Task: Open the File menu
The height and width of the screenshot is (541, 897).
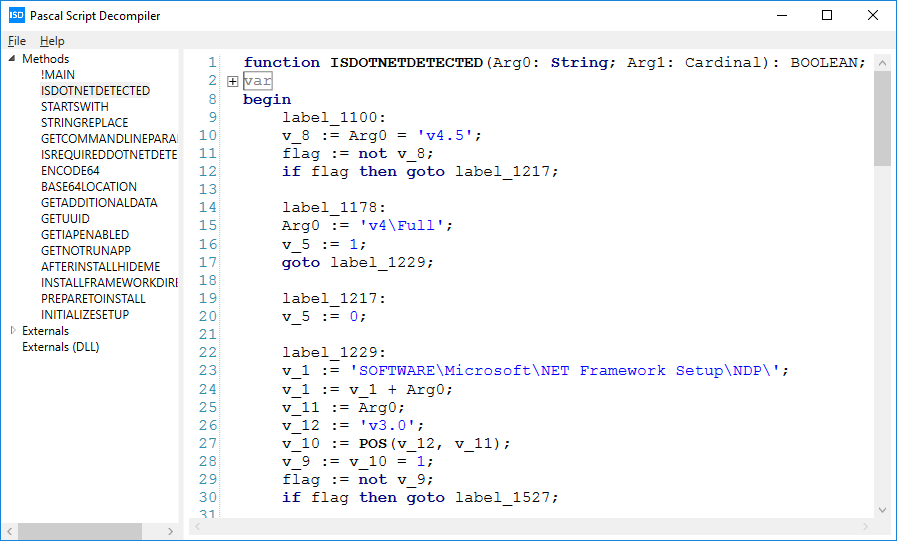Action: click(17, 41)
